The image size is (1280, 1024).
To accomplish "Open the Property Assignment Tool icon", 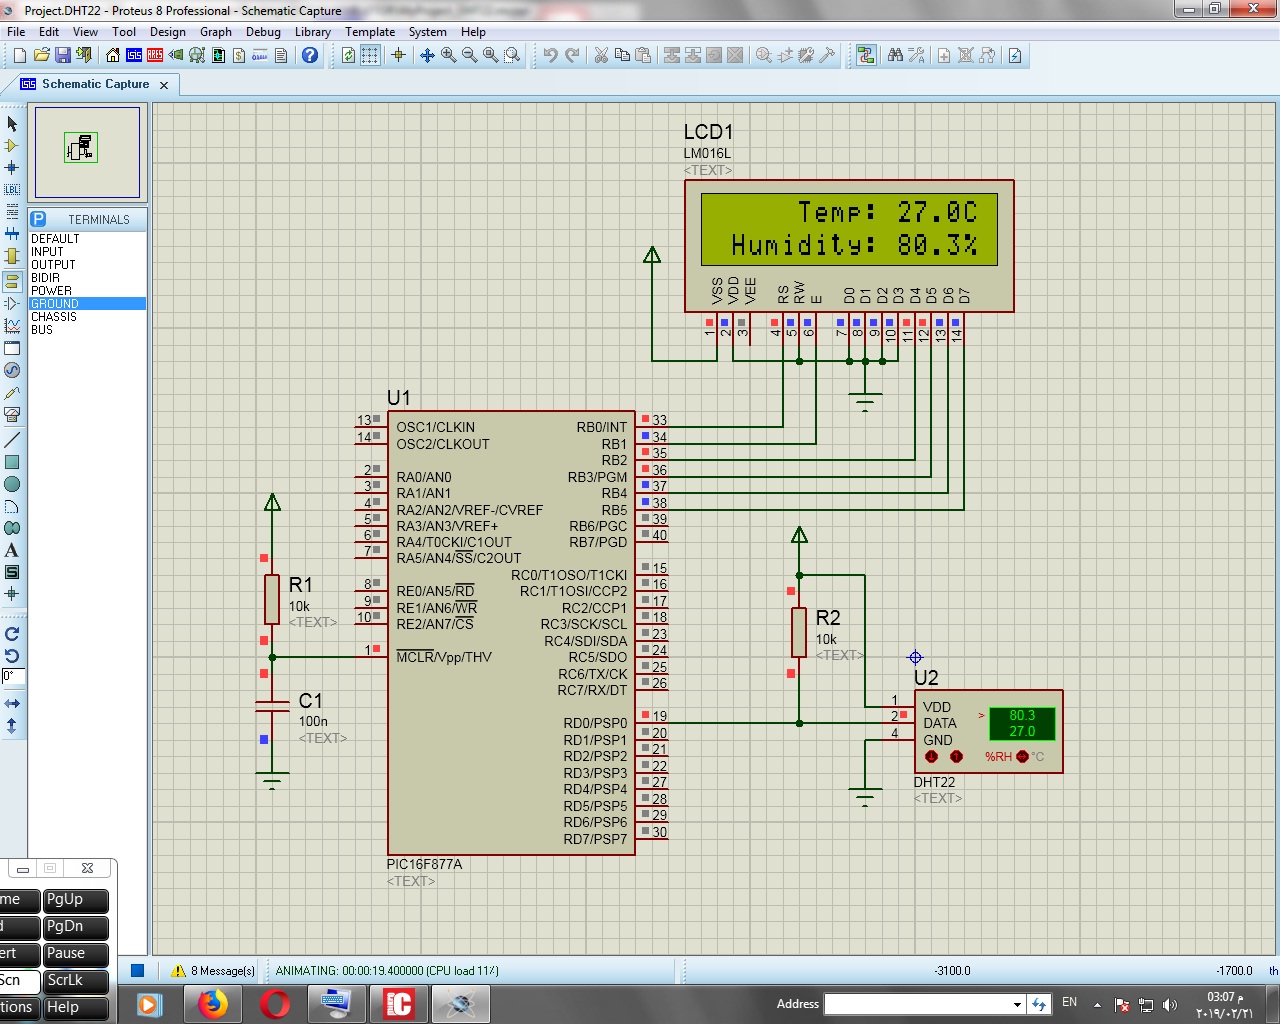I will 916,55.
